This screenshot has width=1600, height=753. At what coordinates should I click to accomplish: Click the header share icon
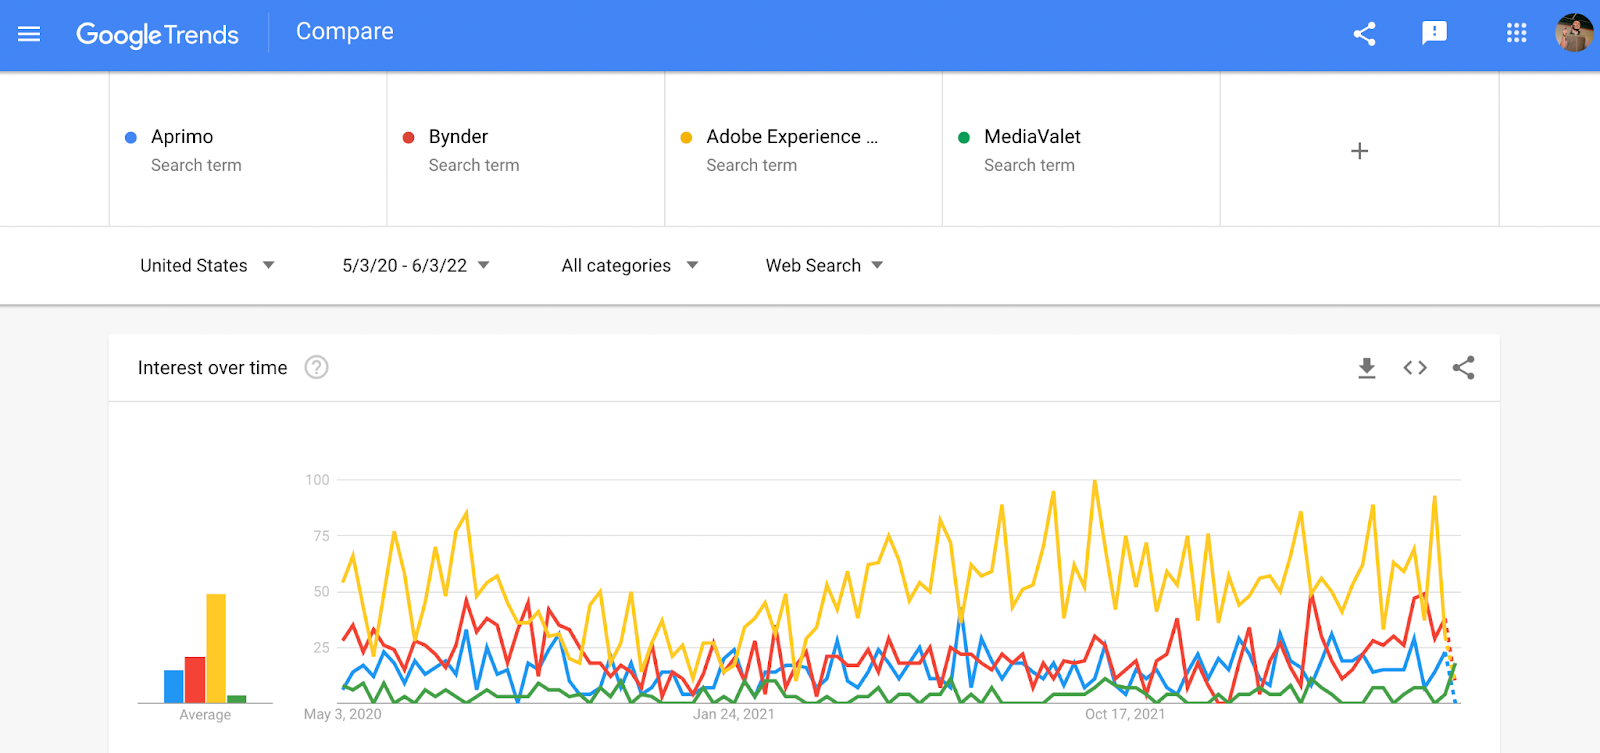click(x=1364, y=34)
